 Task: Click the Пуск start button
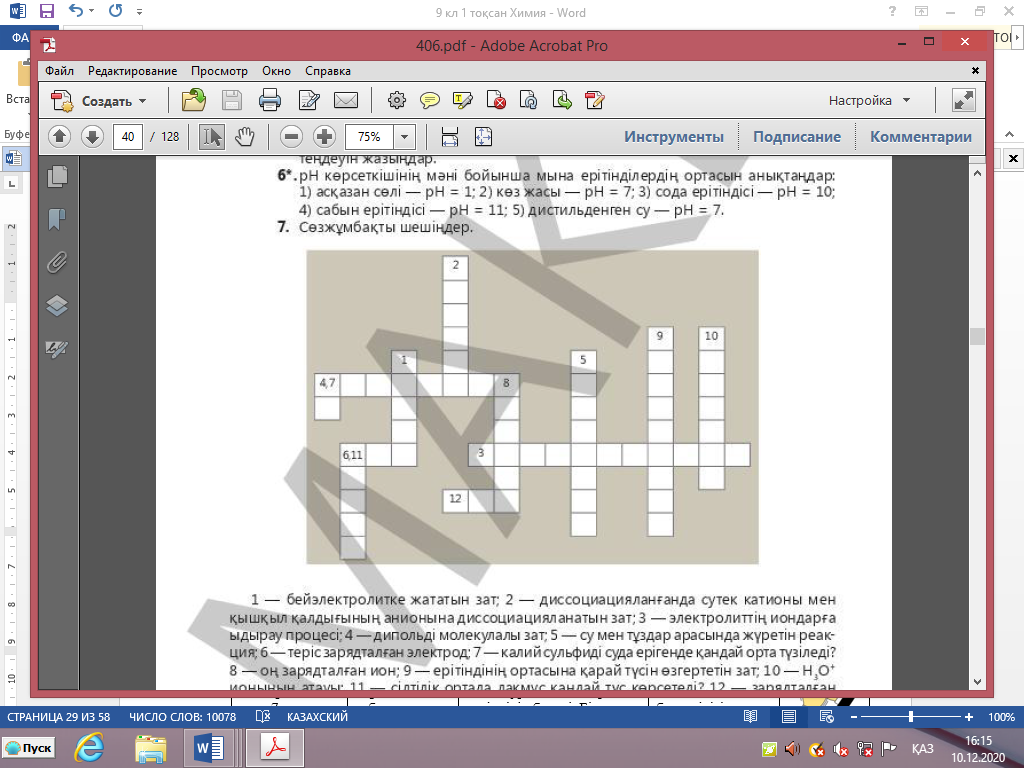(29, 748)
